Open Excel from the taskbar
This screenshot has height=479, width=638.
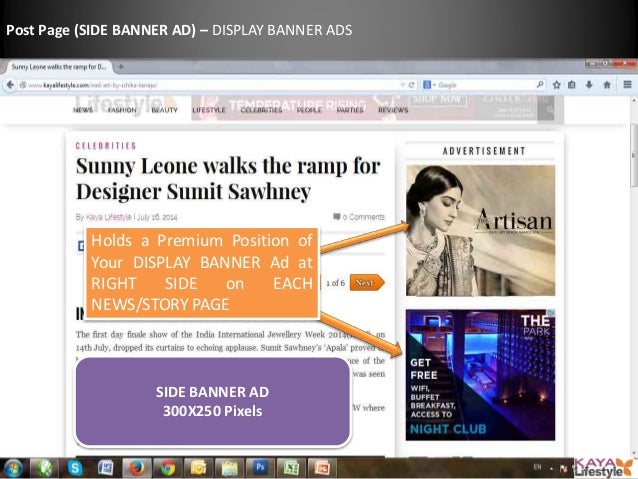[291, 468]
